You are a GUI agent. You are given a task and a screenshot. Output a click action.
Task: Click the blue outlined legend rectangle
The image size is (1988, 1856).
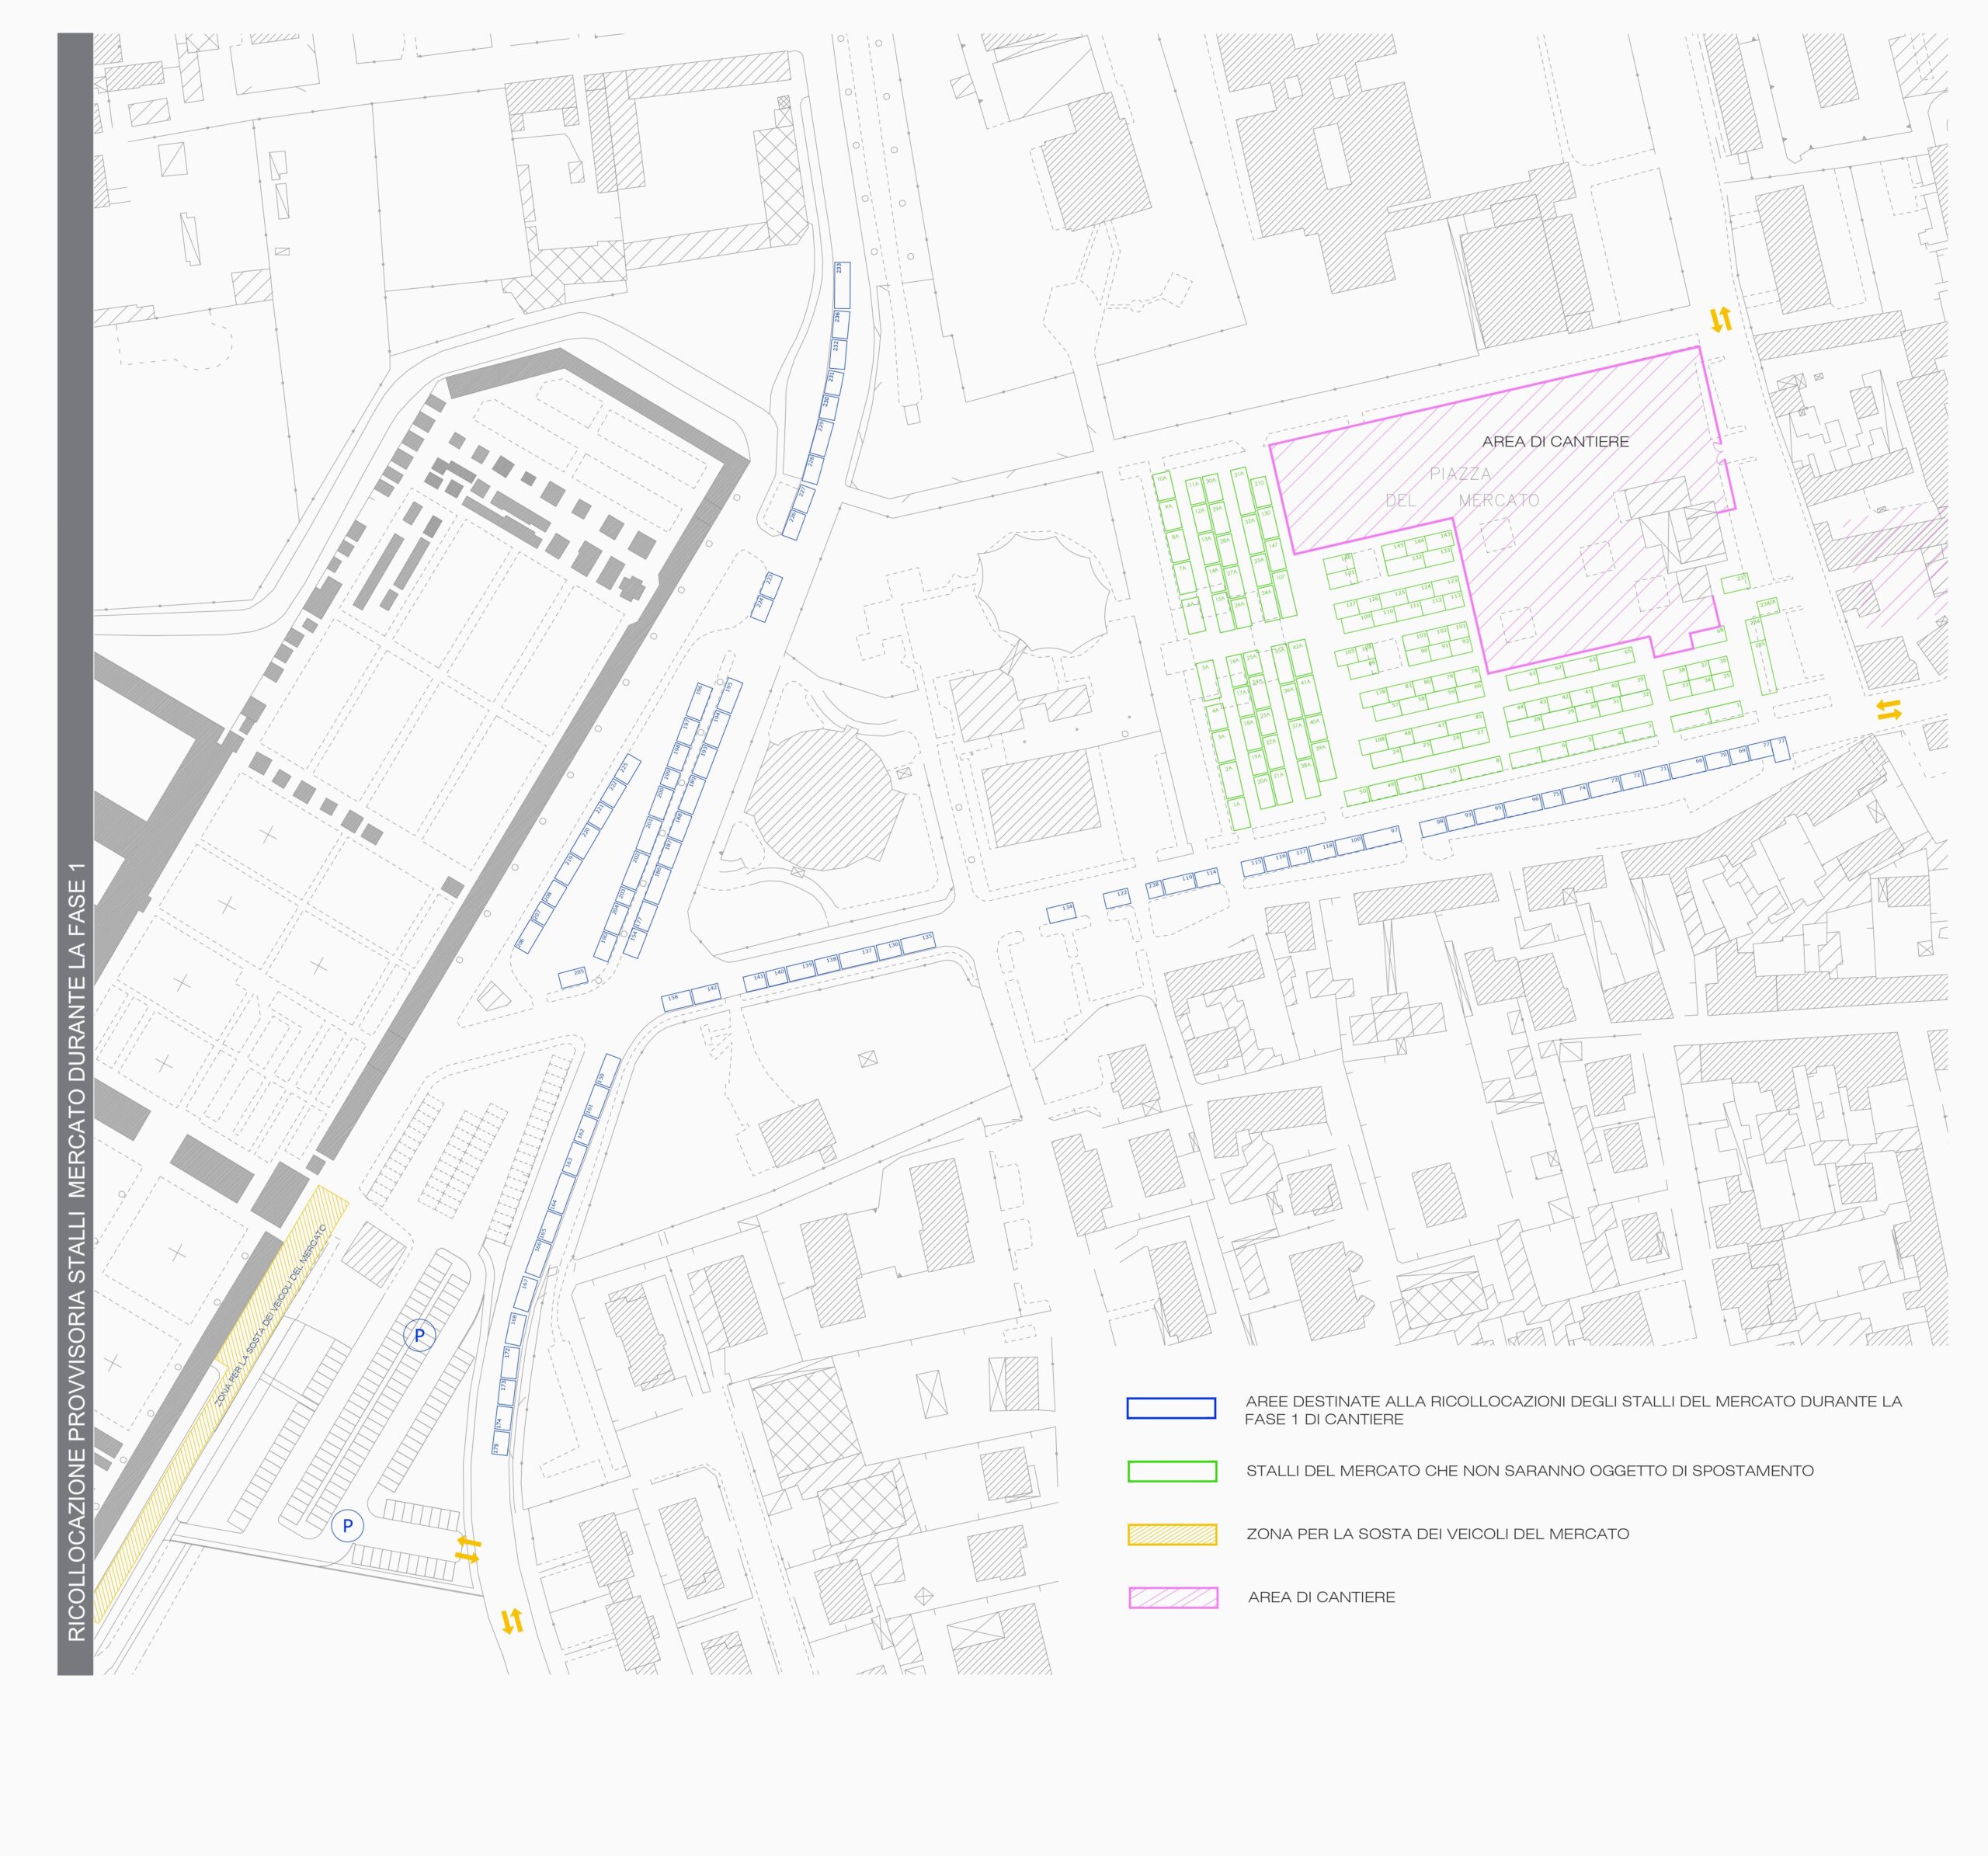pos(1171,1408)
